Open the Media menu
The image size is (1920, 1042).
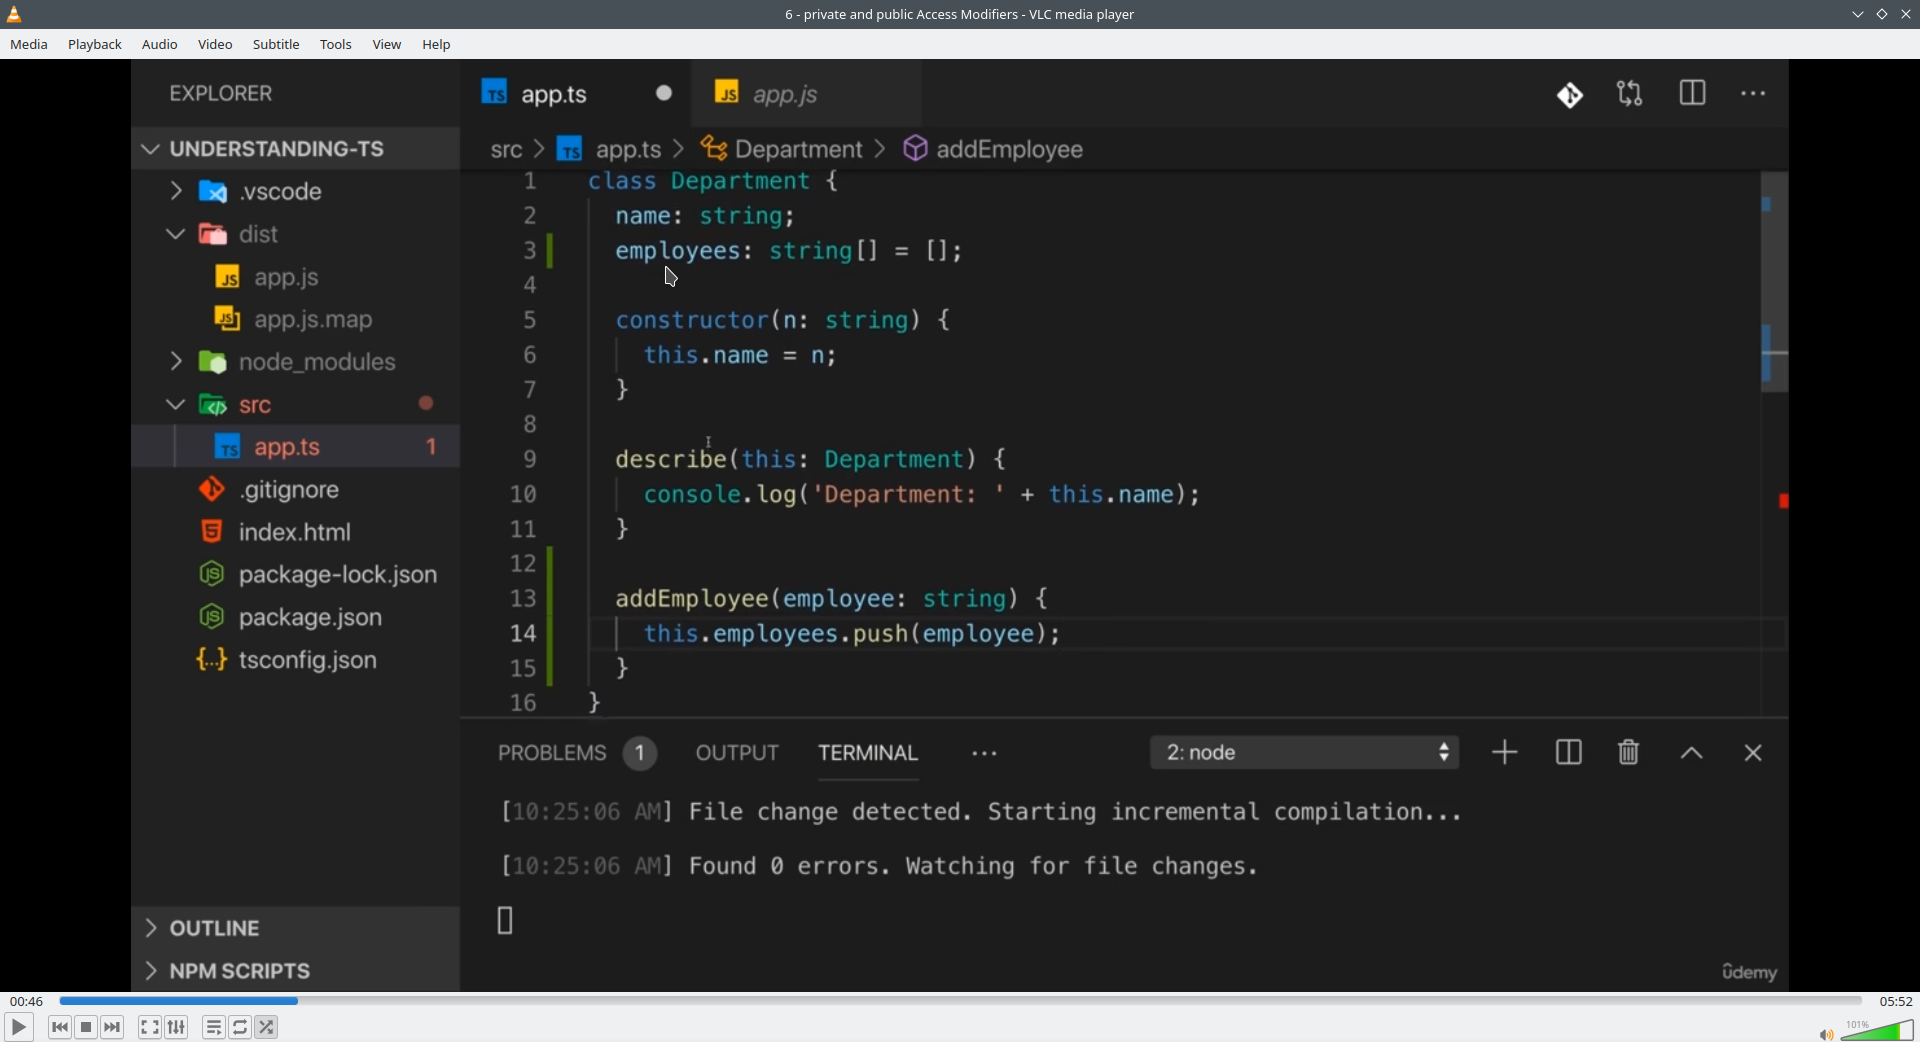(x=29, y=45)
